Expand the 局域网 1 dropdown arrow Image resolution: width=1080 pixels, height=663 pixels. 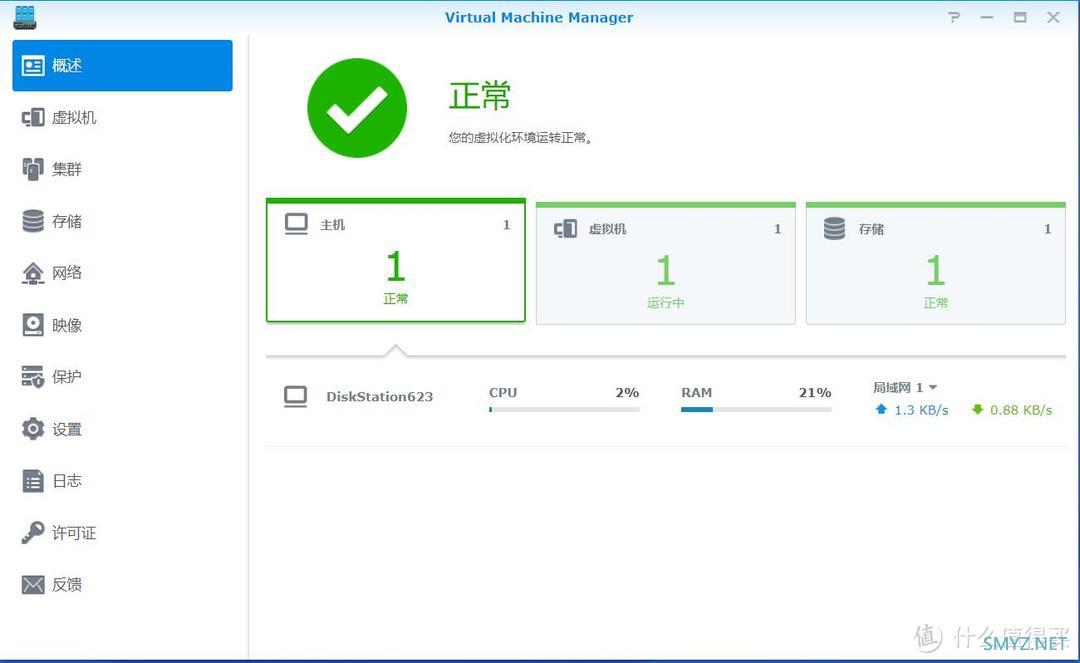933,388
